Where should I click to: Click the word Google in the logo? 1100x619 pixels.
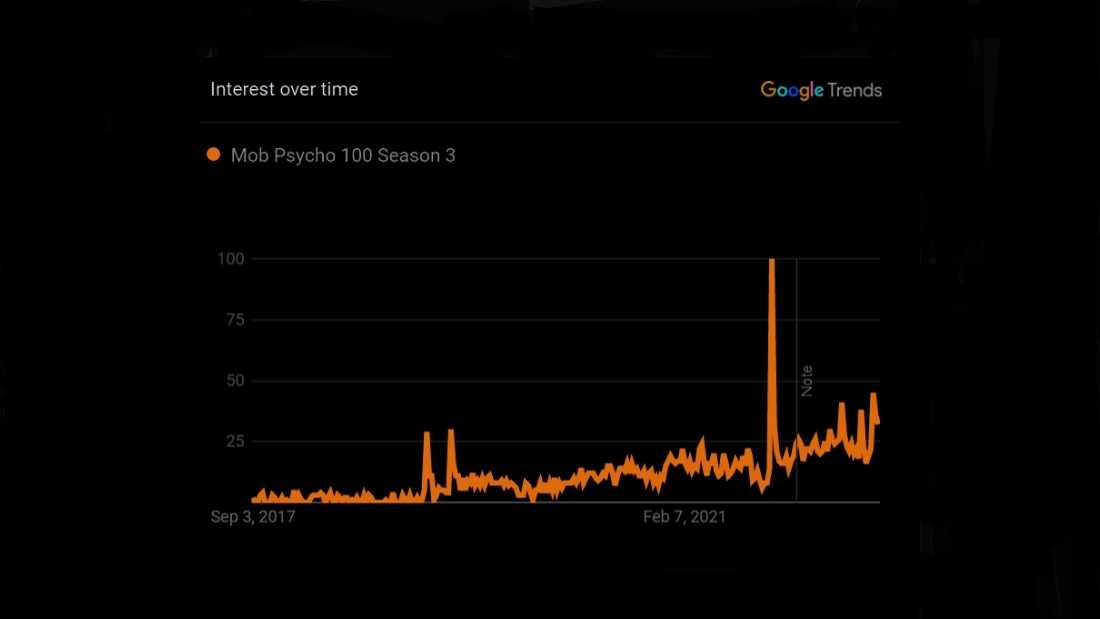coord(792,90)
